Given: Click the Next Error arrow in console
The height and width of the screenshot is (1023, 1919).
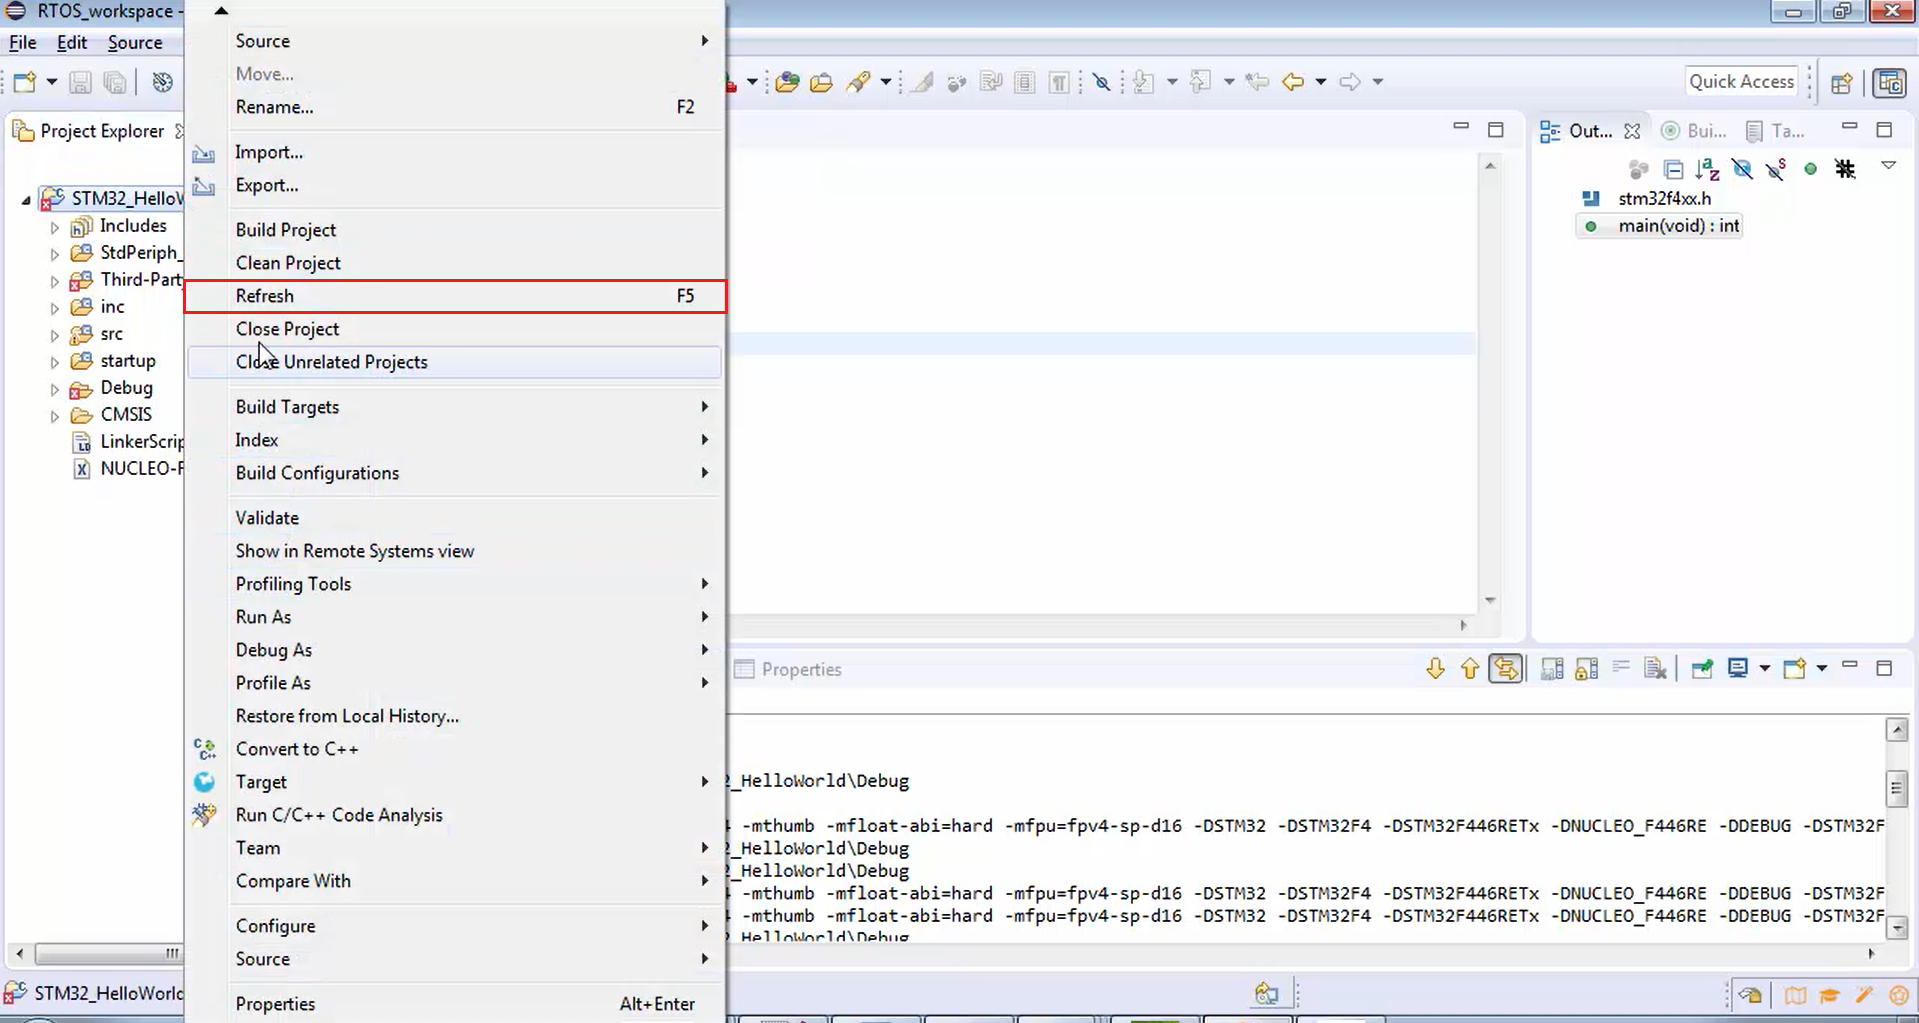Looking at the screenshot, I should 1435,669.
